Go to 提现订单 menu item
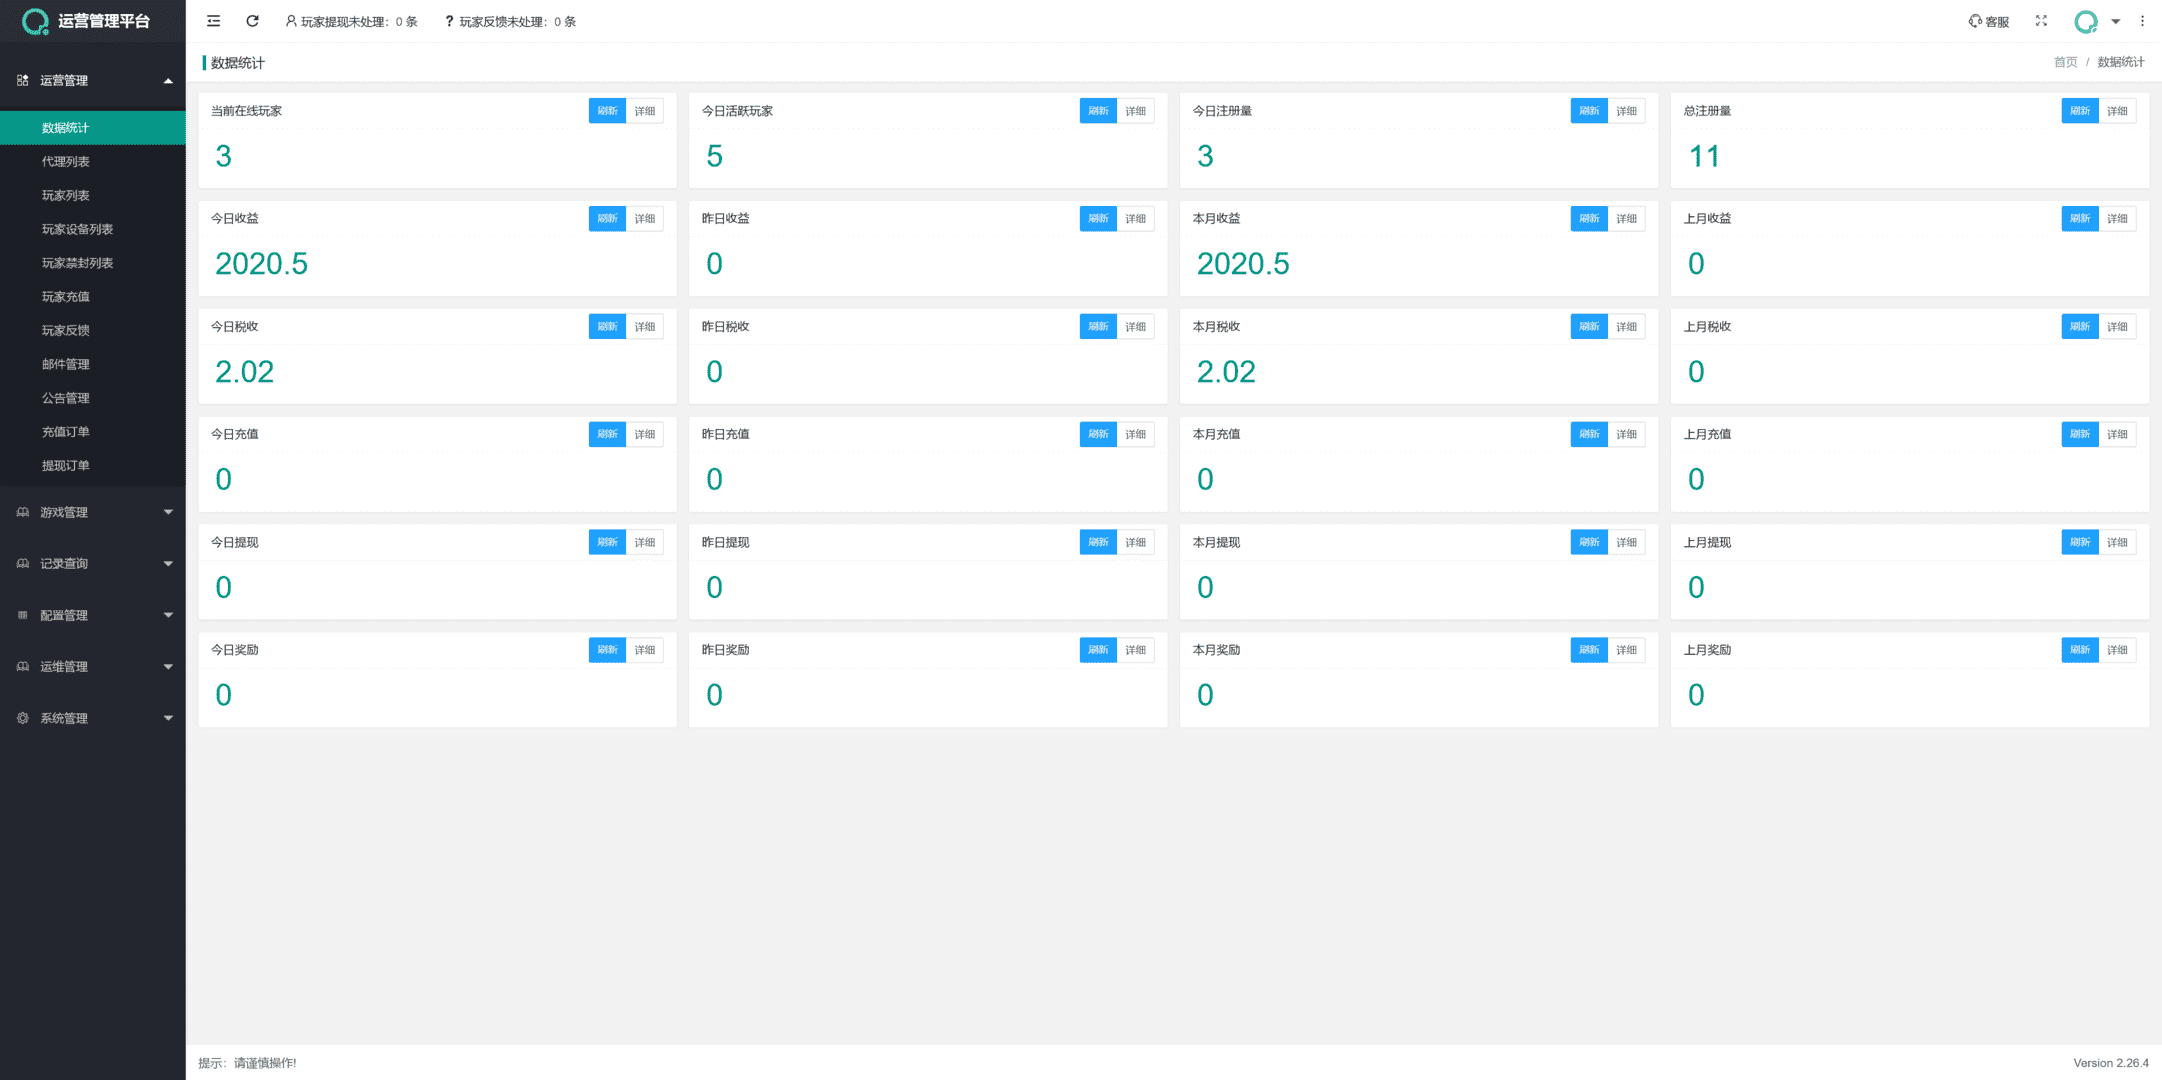This screenshot has width=2162, height=1080. pos(66,465)
